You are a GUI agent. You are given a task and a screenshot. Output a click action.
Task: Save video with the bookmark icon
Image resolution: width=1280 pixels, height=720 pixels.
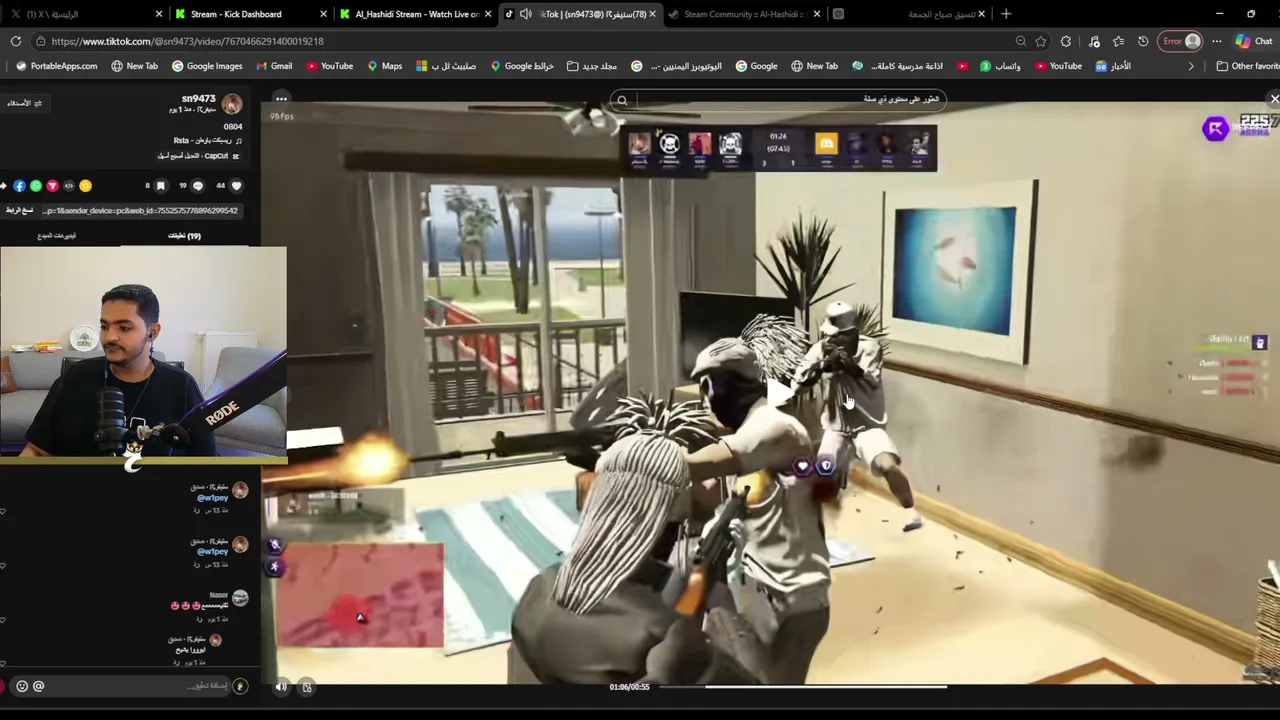[160, 186]
